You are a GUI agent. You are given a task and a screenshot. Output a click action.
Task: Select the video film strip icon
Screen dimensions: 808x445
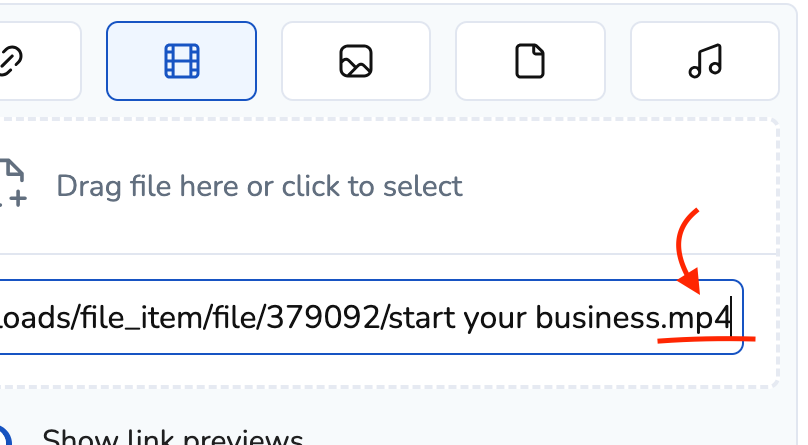click(x=181, y=61)
